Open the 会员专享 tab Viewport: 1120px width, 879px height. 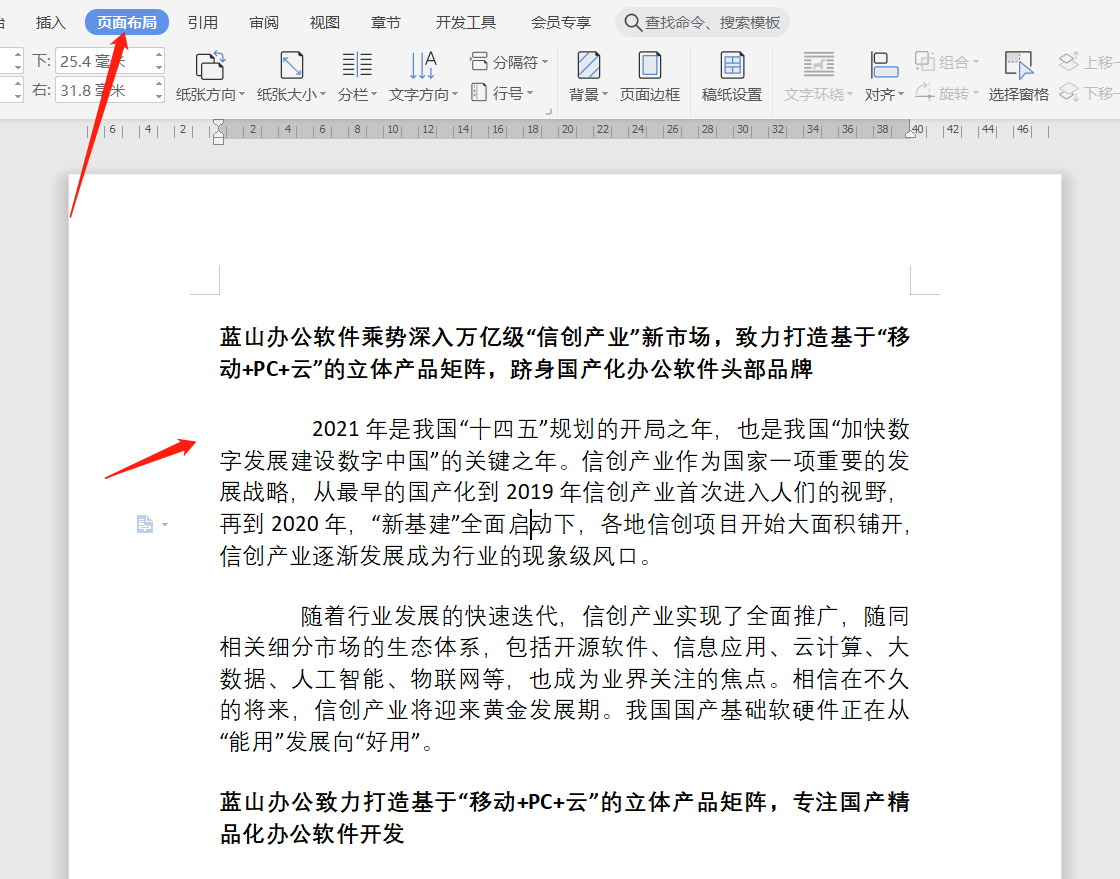tap(561, 23)
